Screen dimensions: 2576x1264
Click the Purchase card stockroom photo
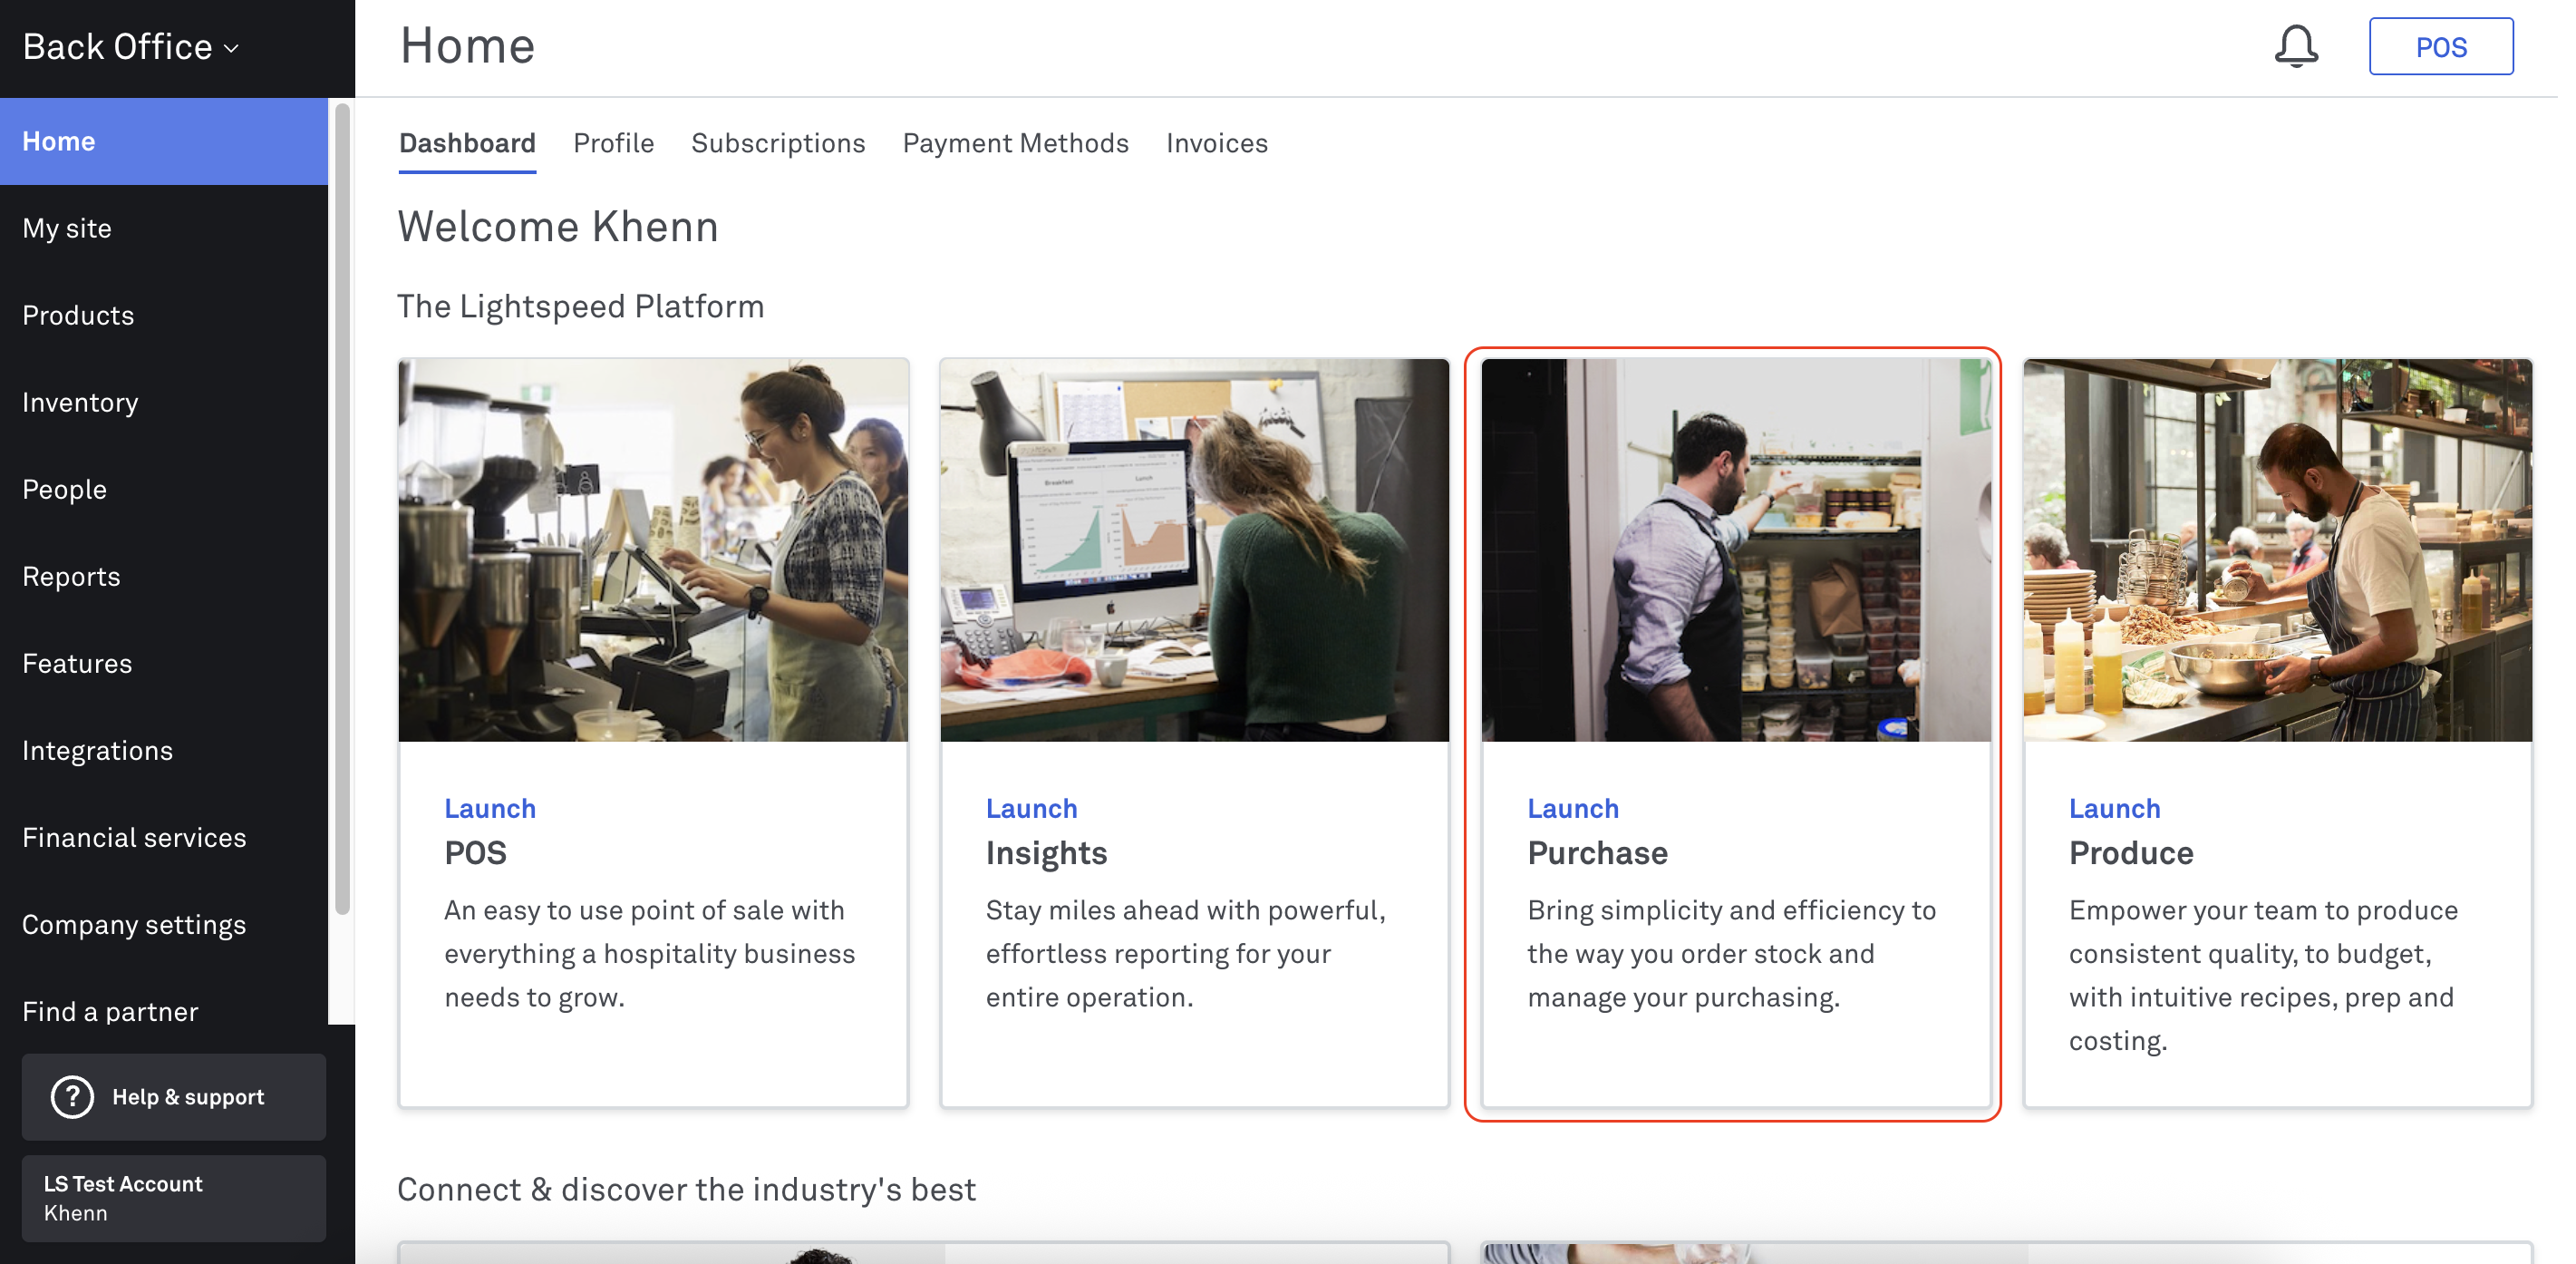tap(1737, 550)
